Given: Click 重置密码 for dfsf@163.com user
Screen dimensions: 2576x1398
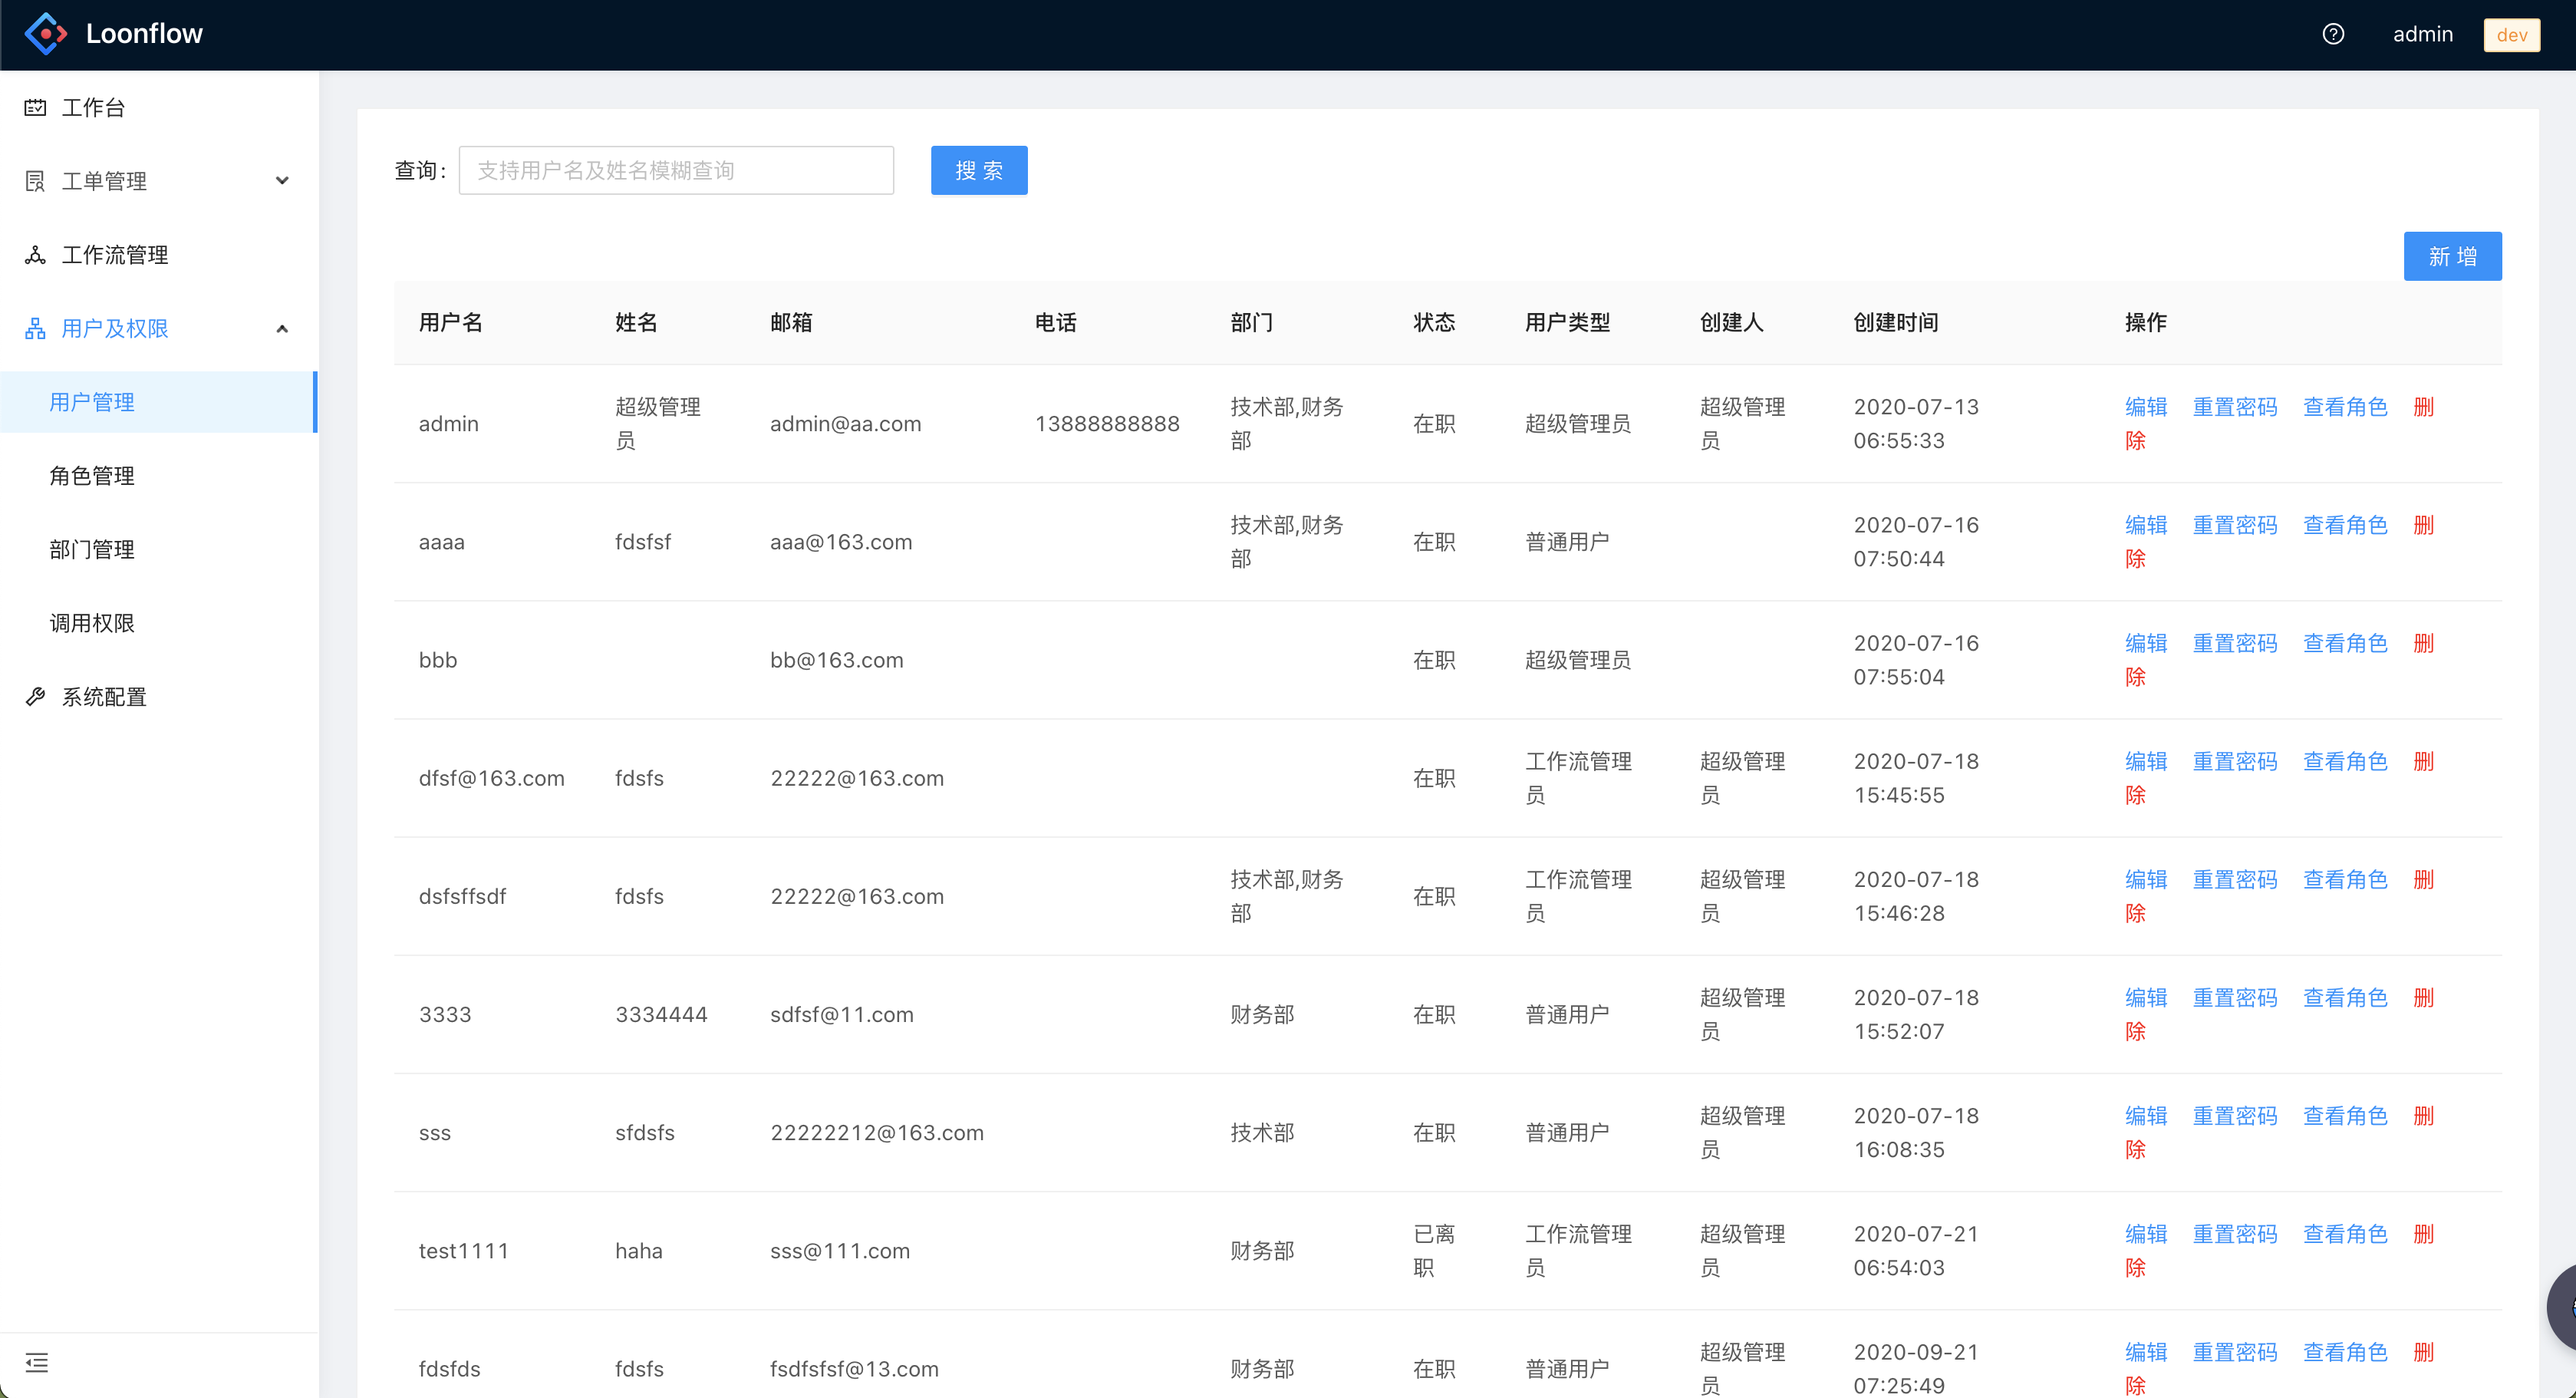Looking at the screenshot, I should tap(2235, 761).
